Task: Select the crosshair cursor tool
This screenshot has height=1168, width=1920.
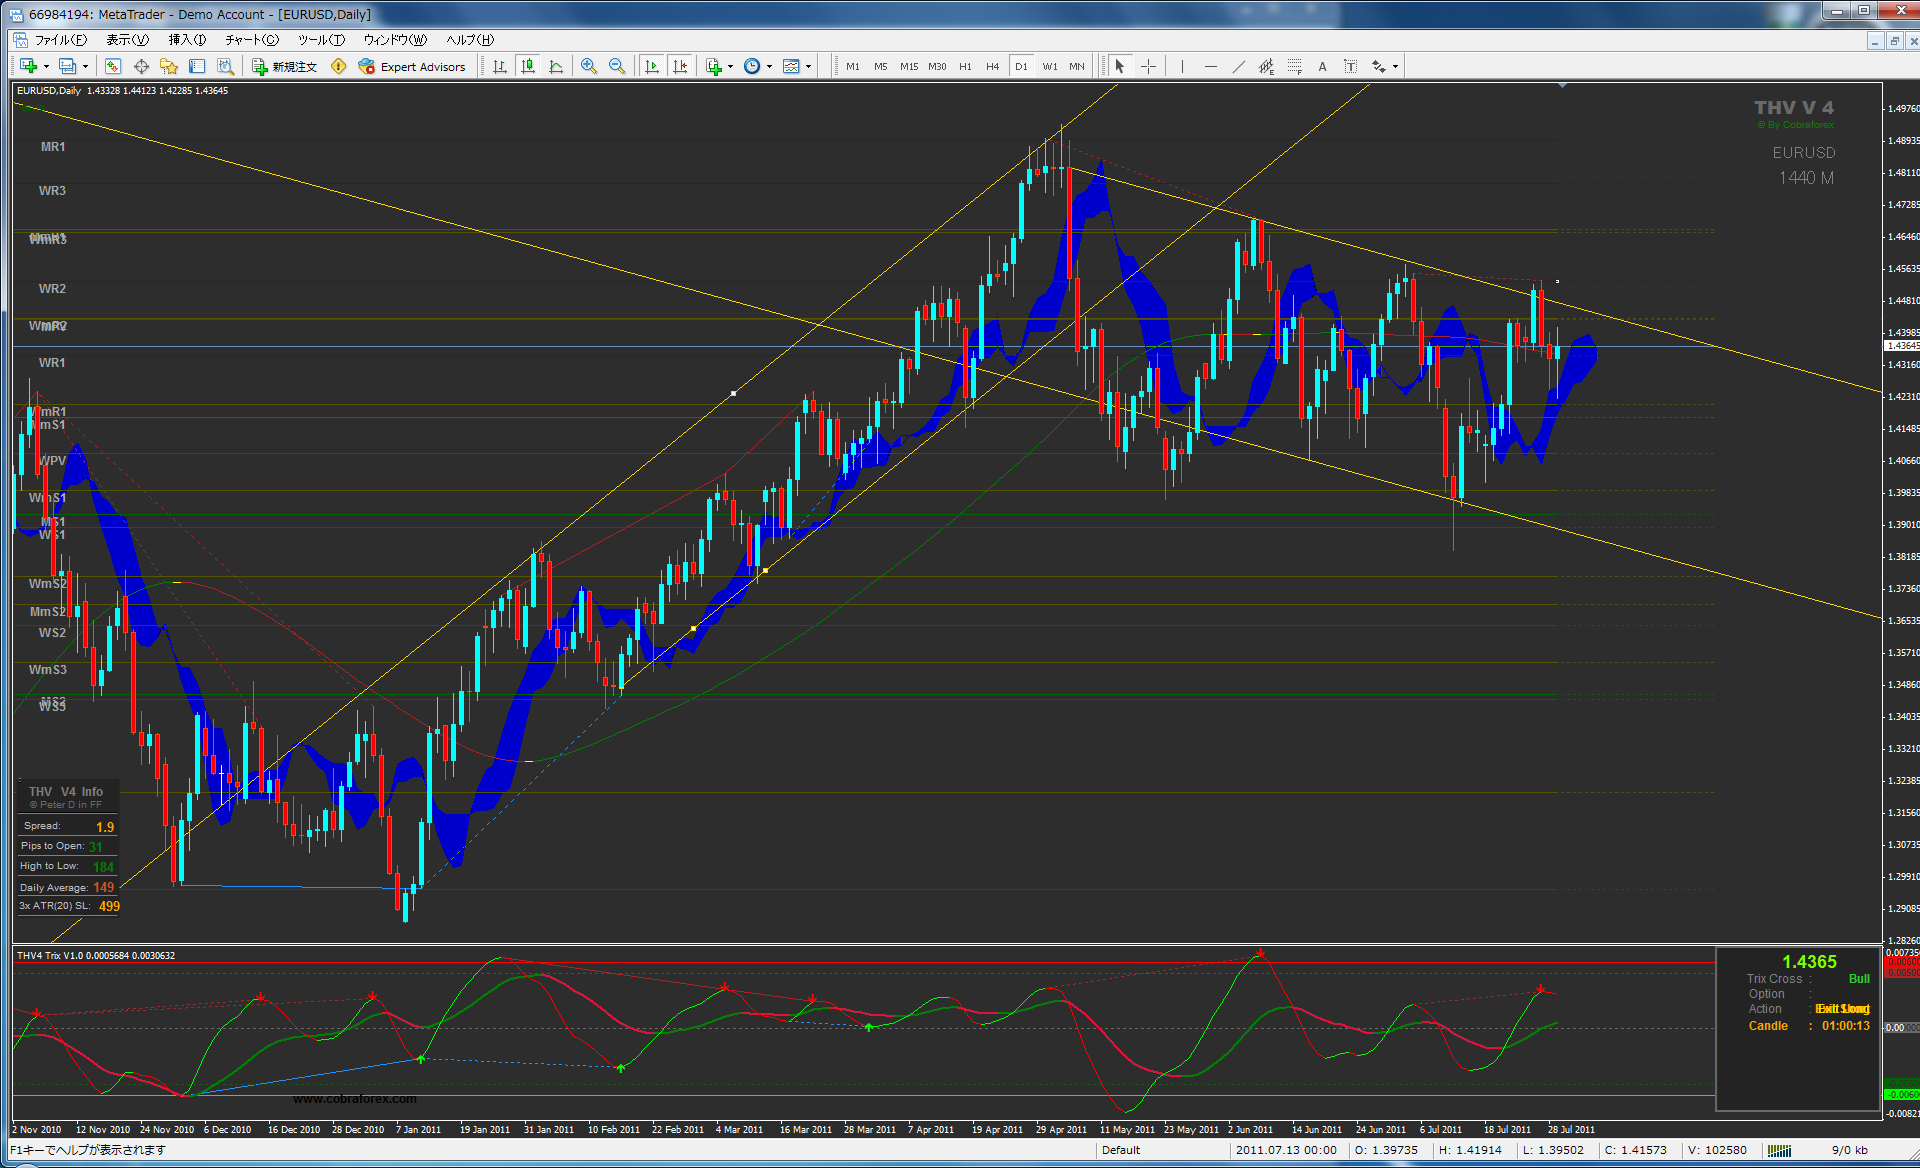Action: [x=1149, y=66]
